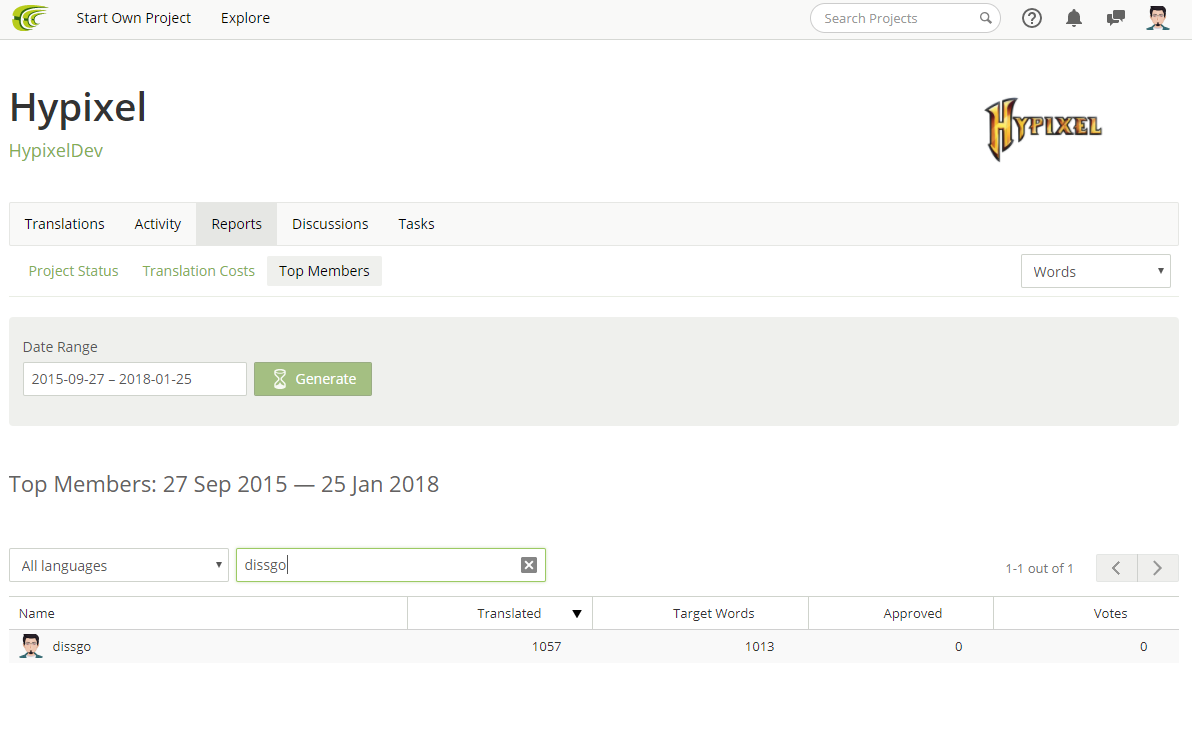The height and width of the screenshot is (730, 1192).
Task: Click the target words value 1013
Action: [x=759, y=646]
